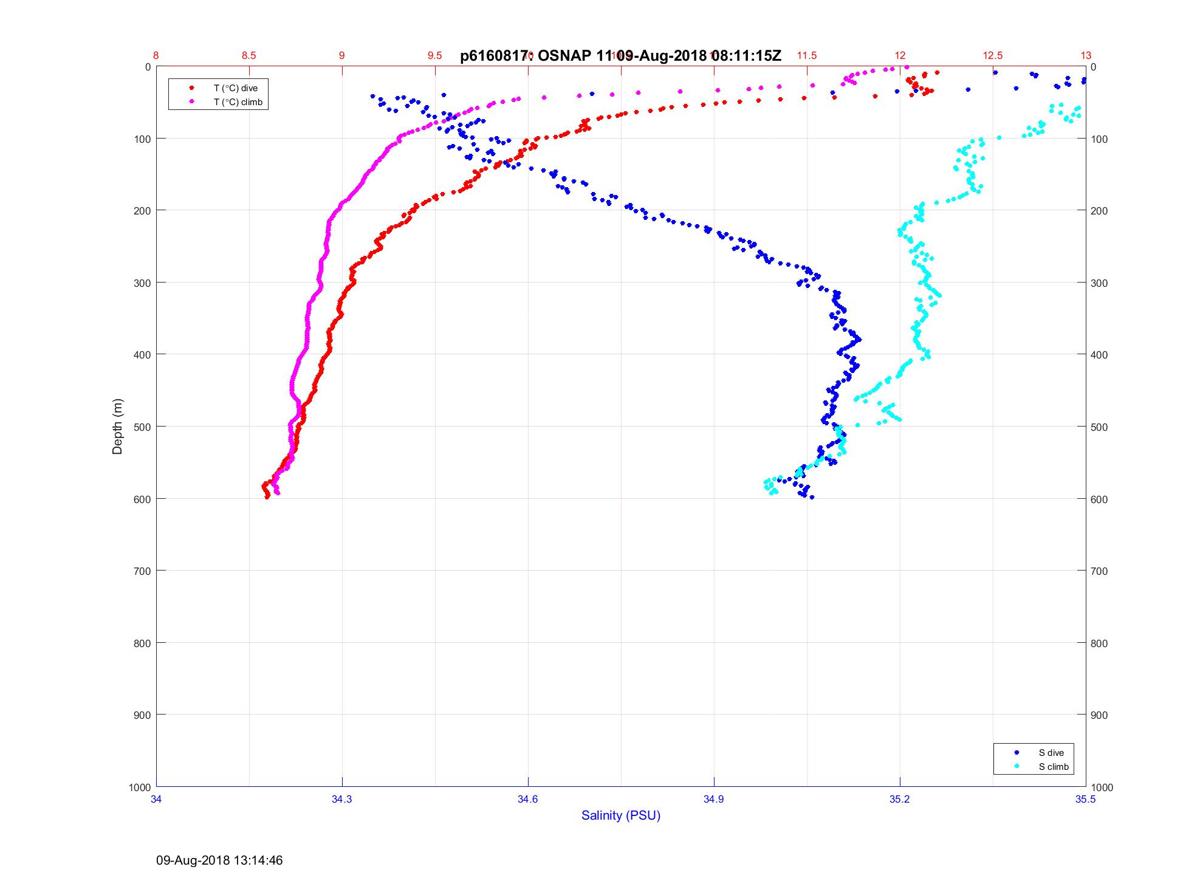Click salinity tick label '34'

click(x=157, y=799)
